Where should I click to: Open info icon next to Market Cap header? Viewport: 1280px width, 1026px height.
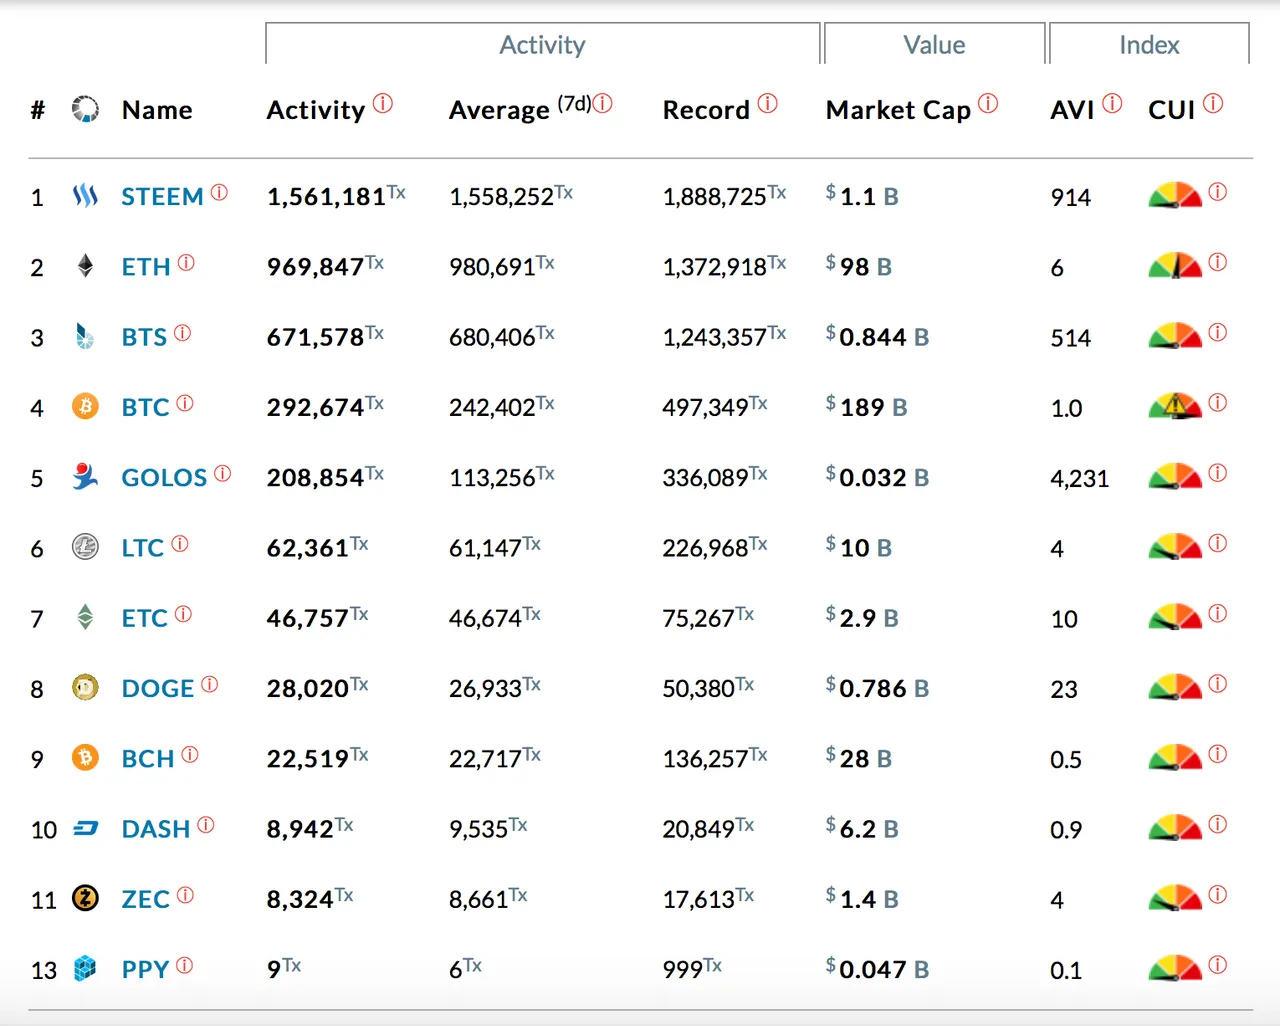988,103
